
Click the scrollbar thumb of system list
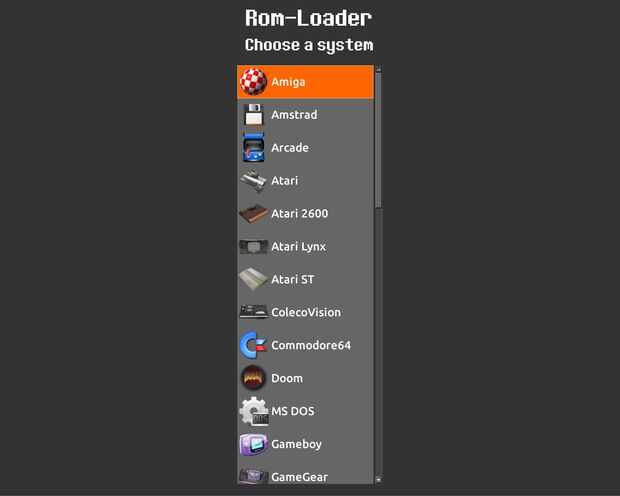tap(378, 140)
